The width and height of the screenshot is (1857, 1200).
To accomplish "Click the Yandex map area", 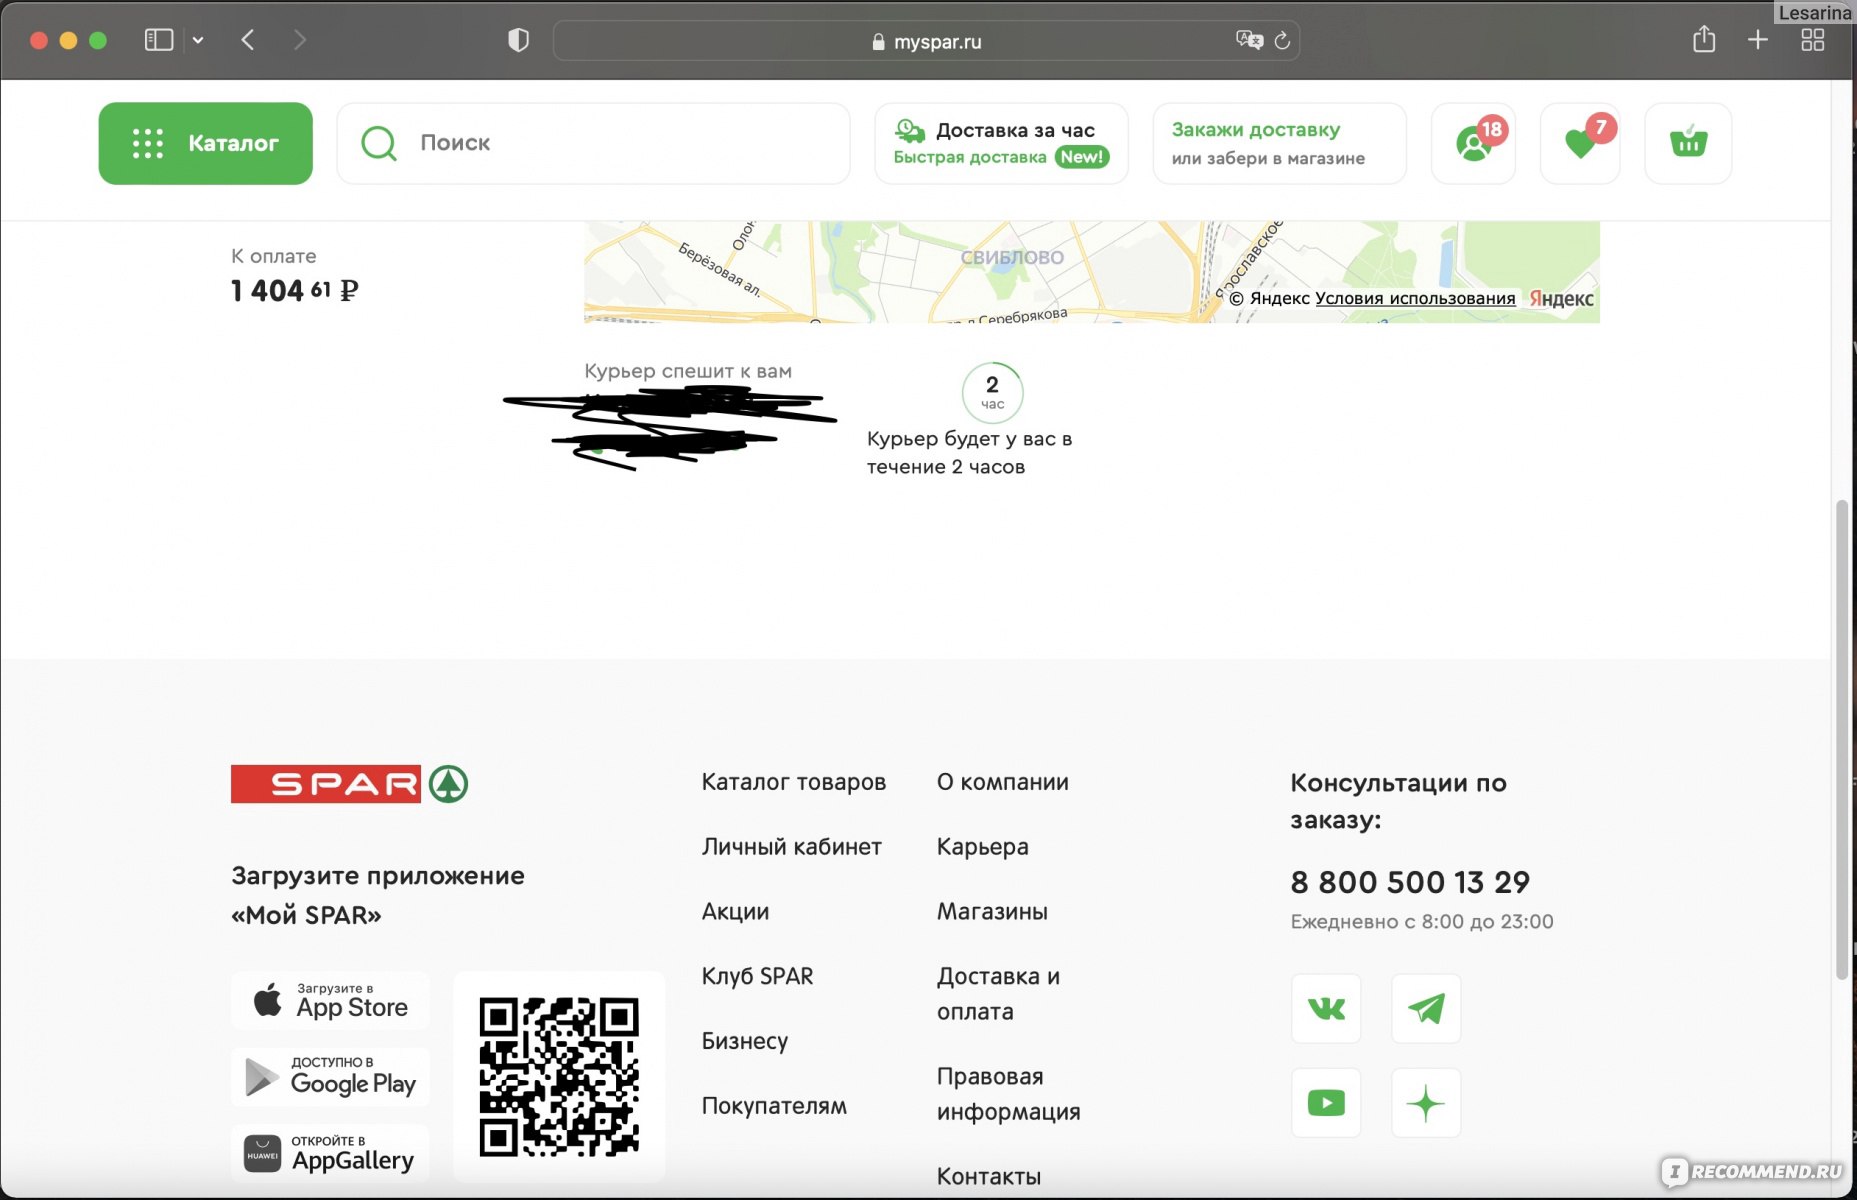I will pos(1091,272).
